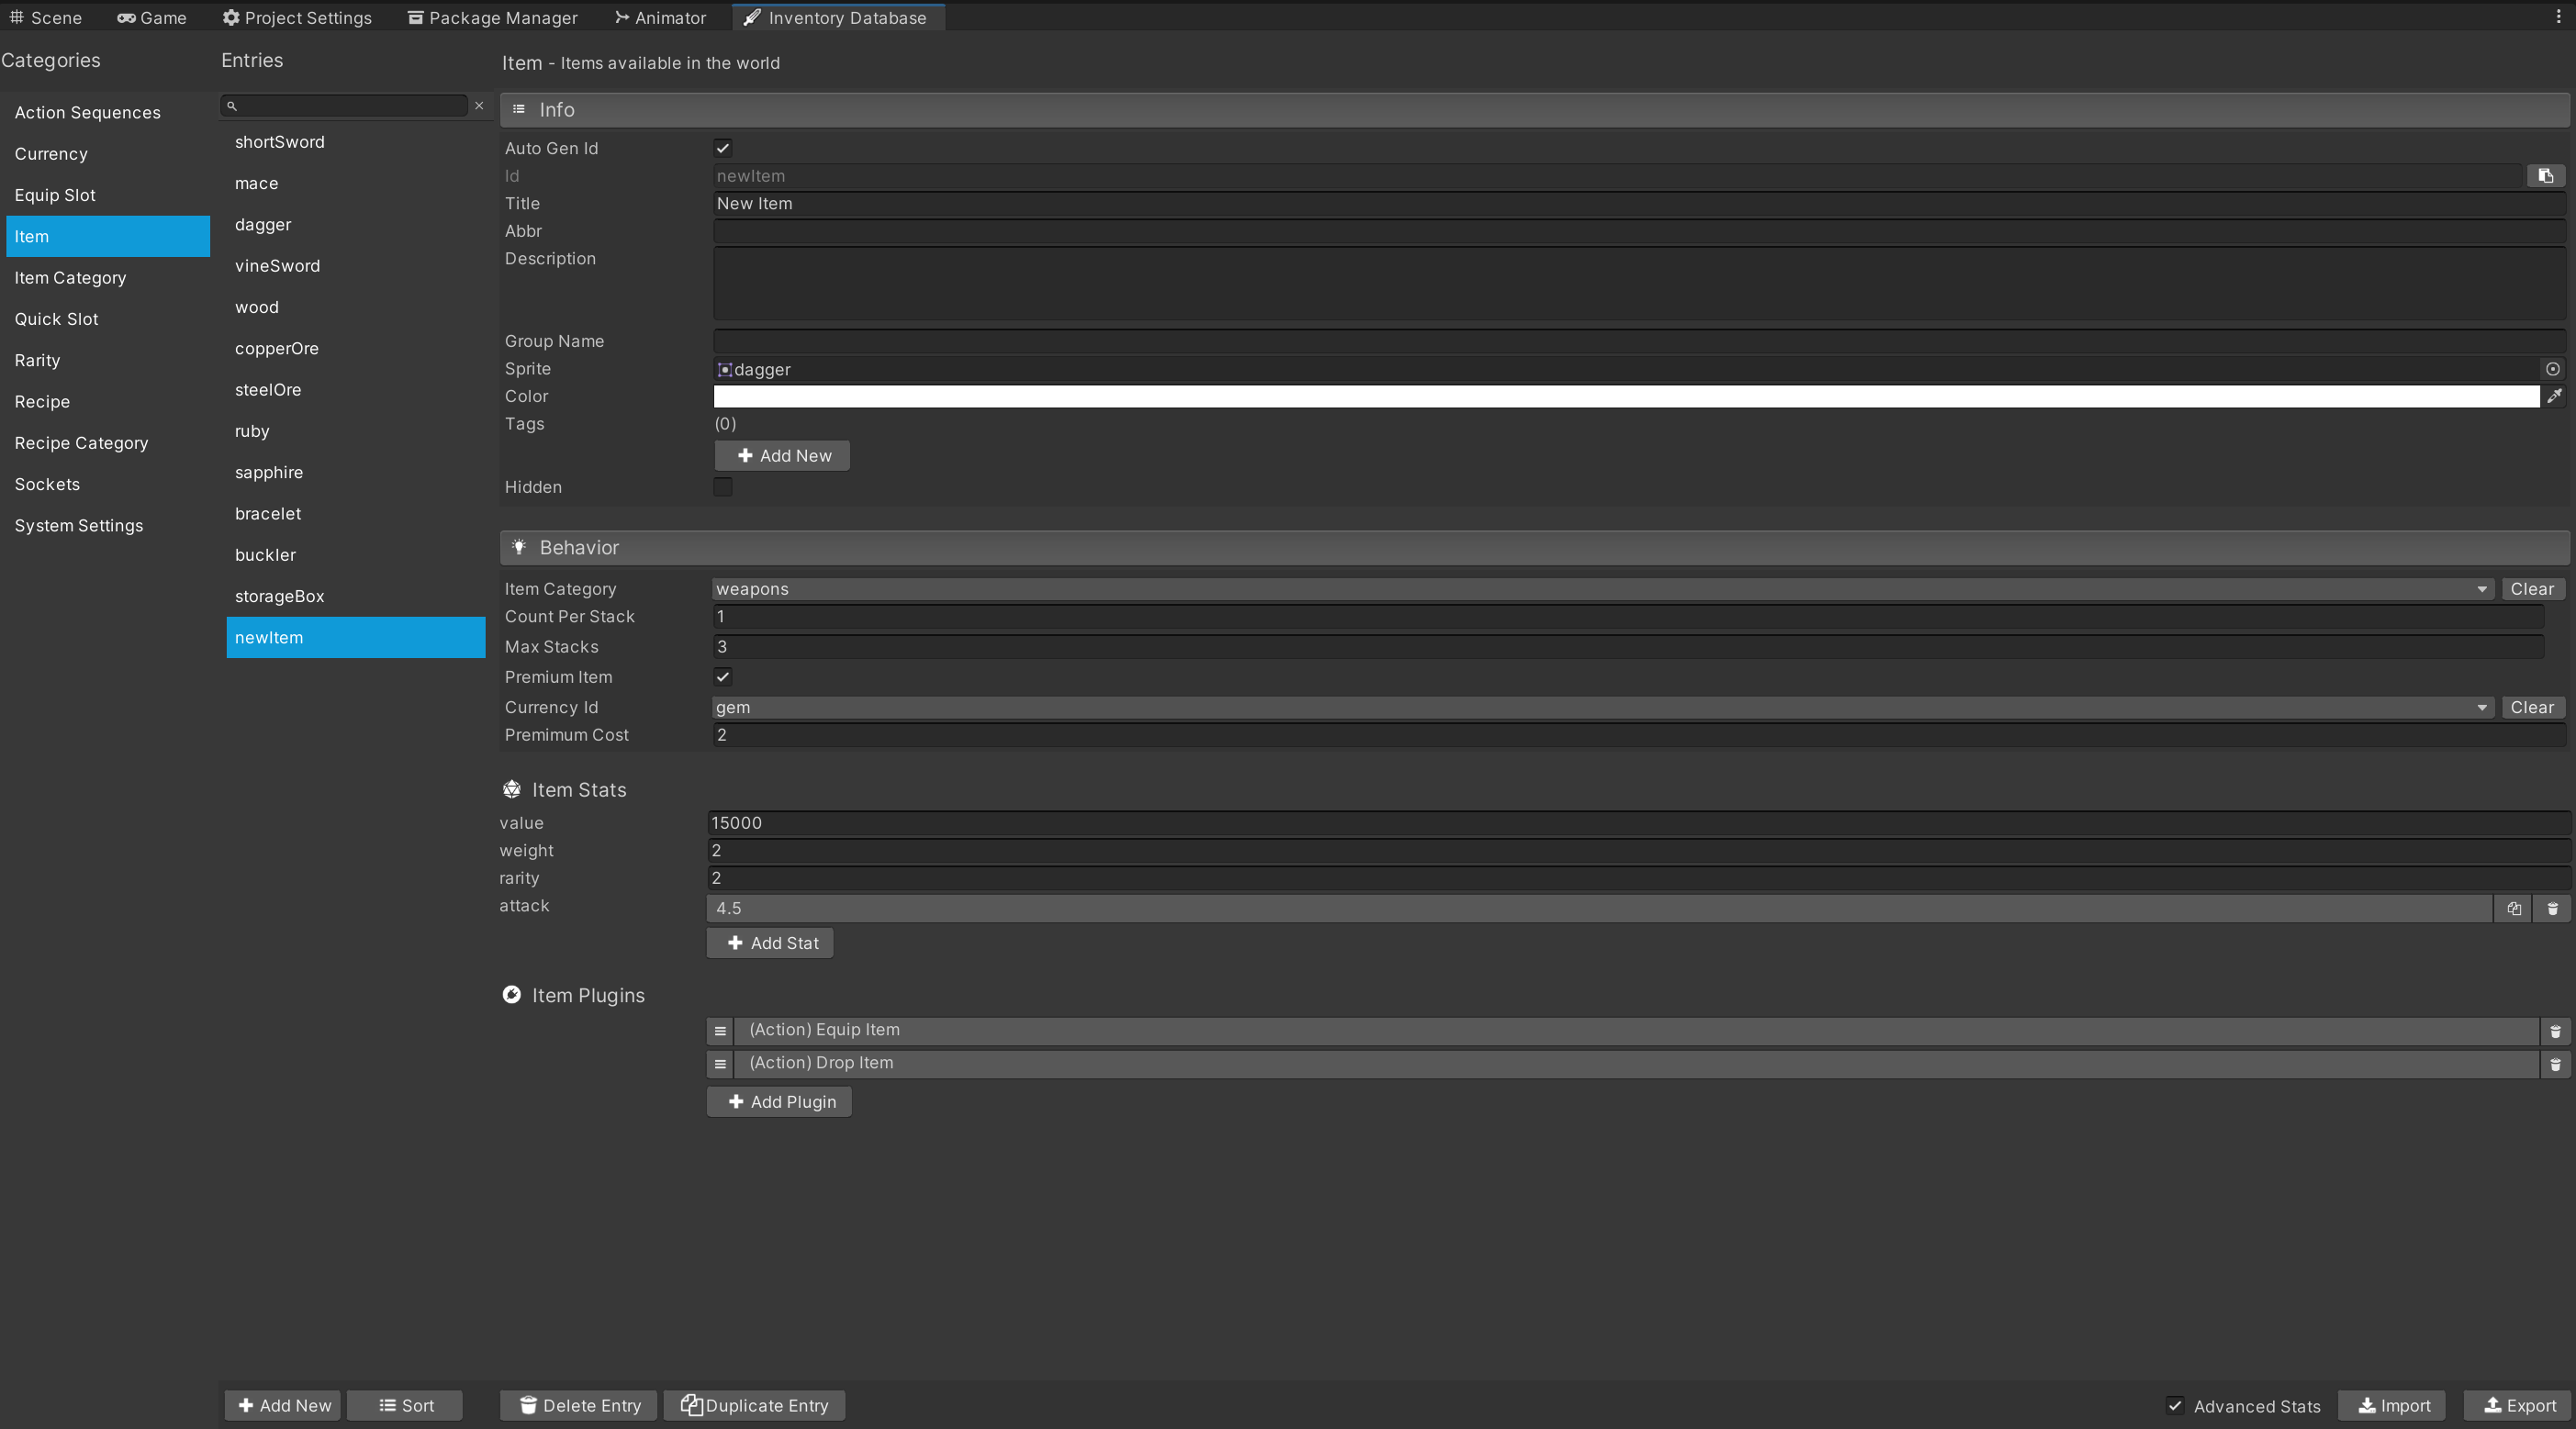This screenshot has width=2576, height=1429.
Task: Open the Package Manager tab
Action: [x=492, y=18]
